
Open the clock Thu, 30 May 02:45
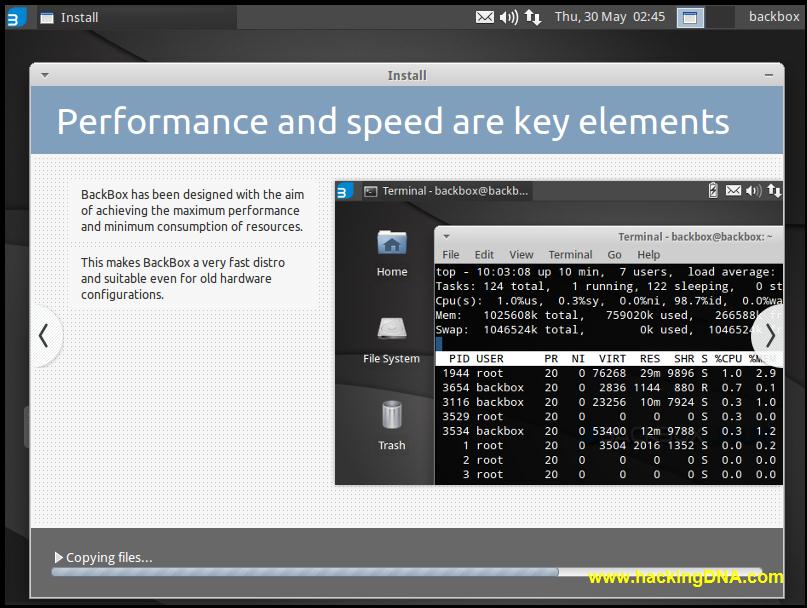(609, 17)
